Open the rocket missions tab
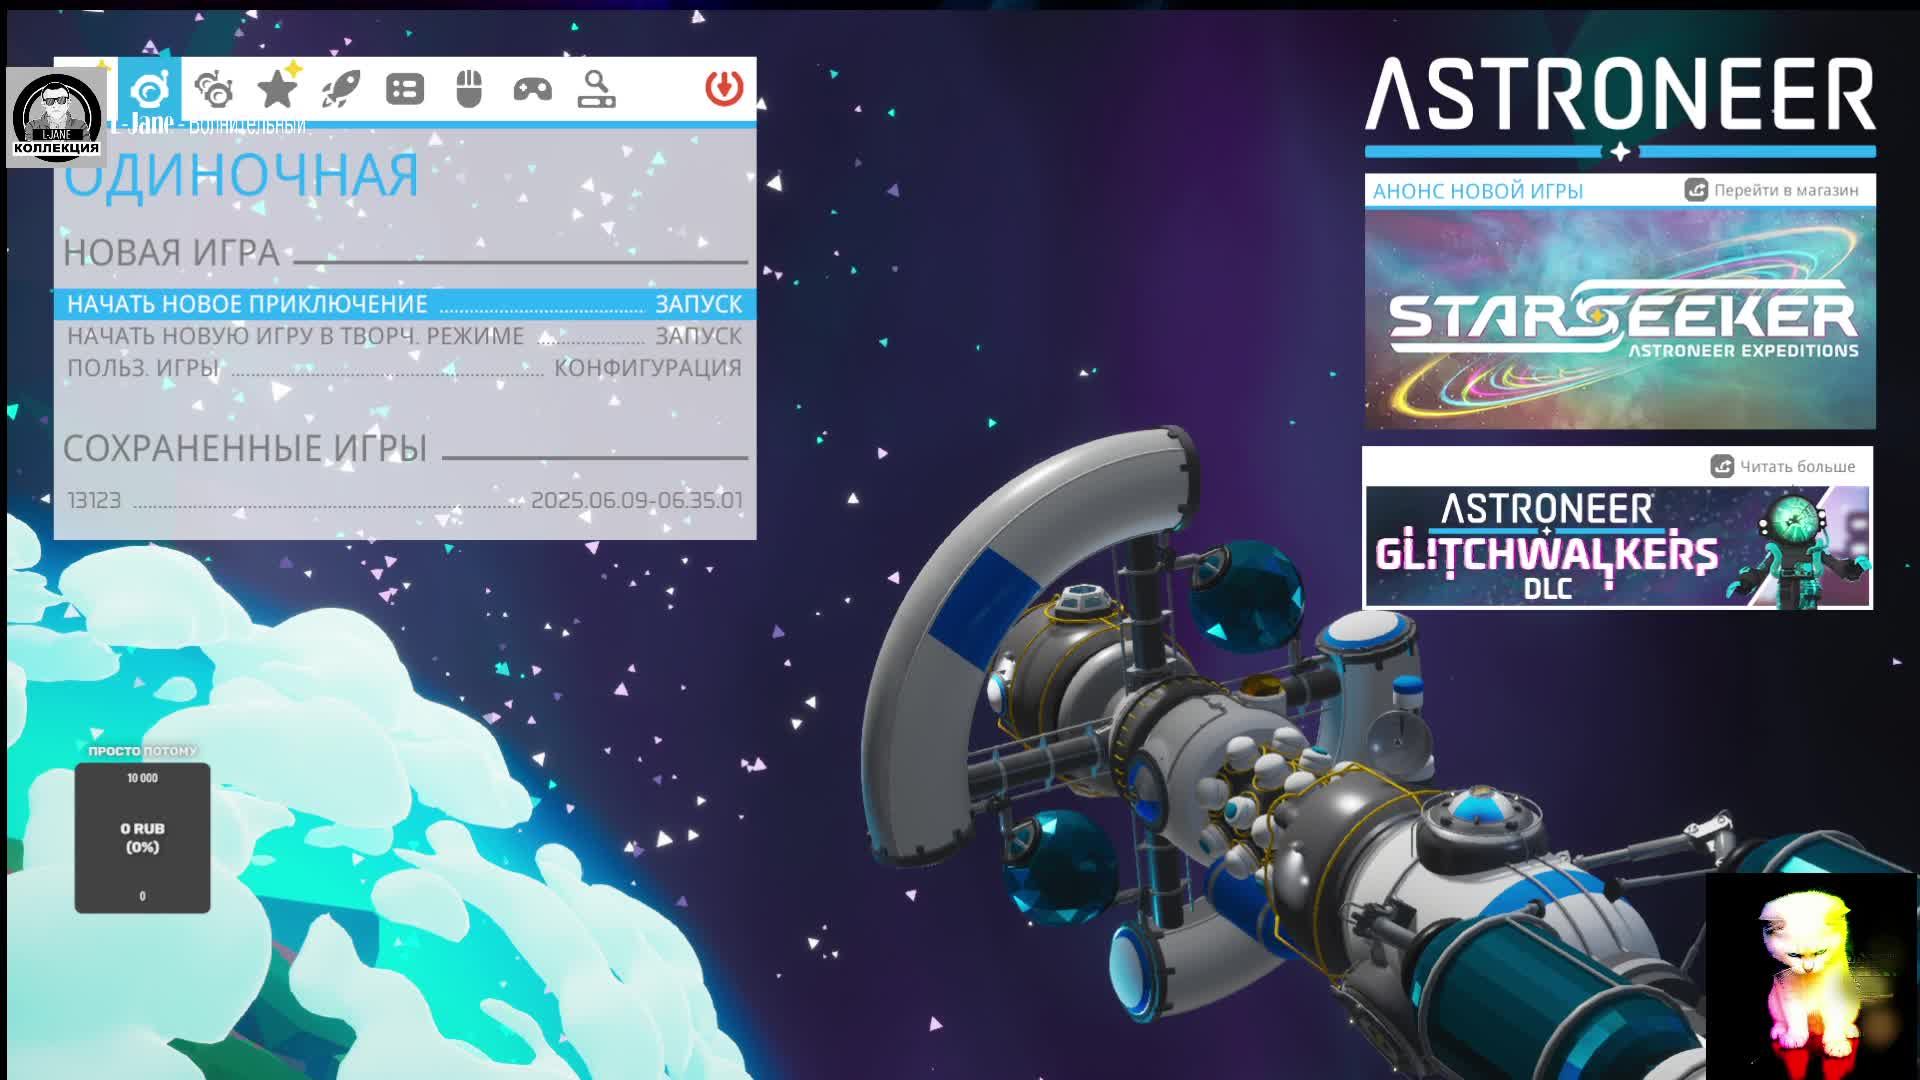1920x1080 pixels. [x=341, y=90]
